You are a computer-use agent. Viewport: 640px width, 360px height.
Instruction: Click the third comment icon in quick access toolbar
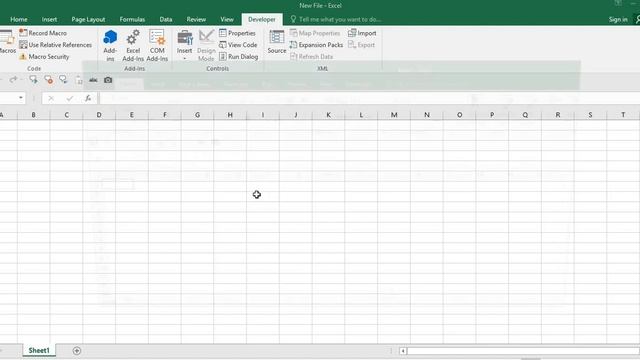63,80
